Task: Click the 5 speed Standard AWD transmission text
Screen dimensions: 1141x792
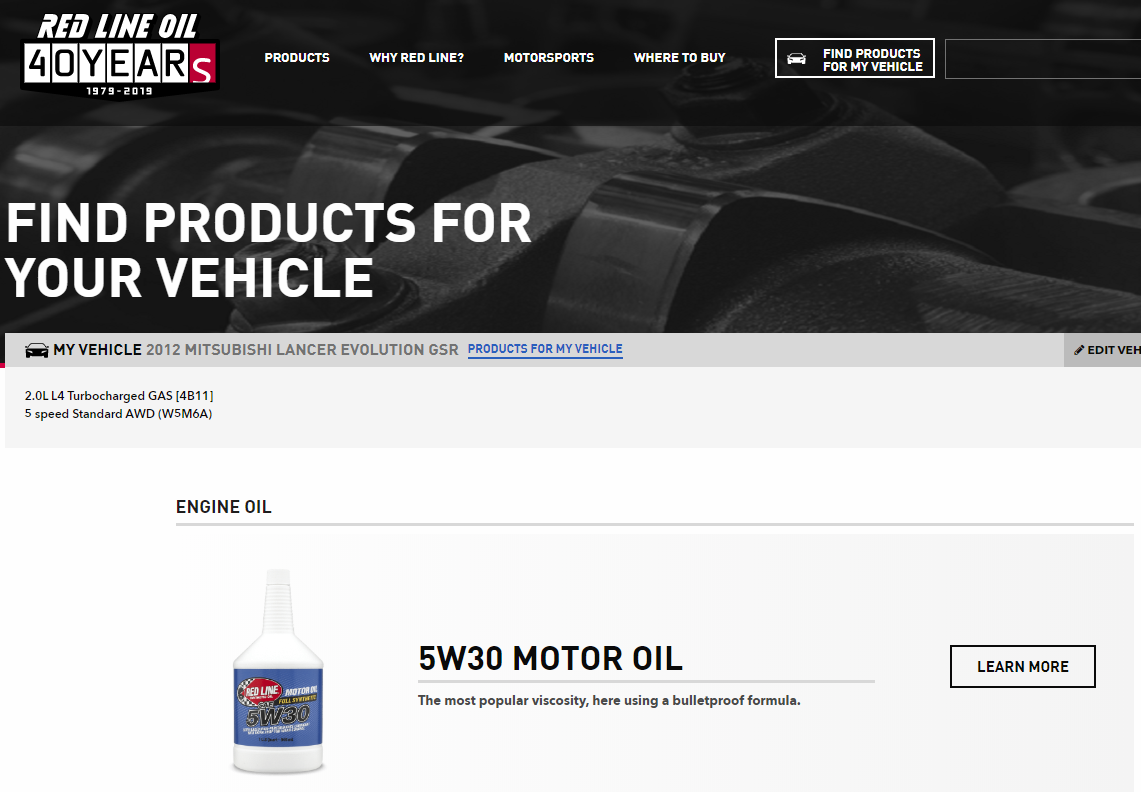Action: coord(119,414)
